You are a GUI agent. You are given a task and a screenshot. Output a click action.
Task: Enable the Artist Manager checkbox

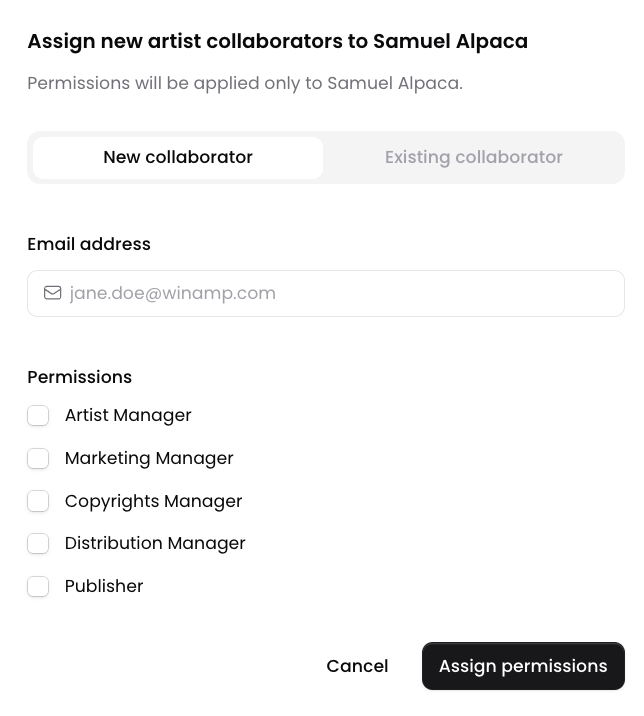38,416
